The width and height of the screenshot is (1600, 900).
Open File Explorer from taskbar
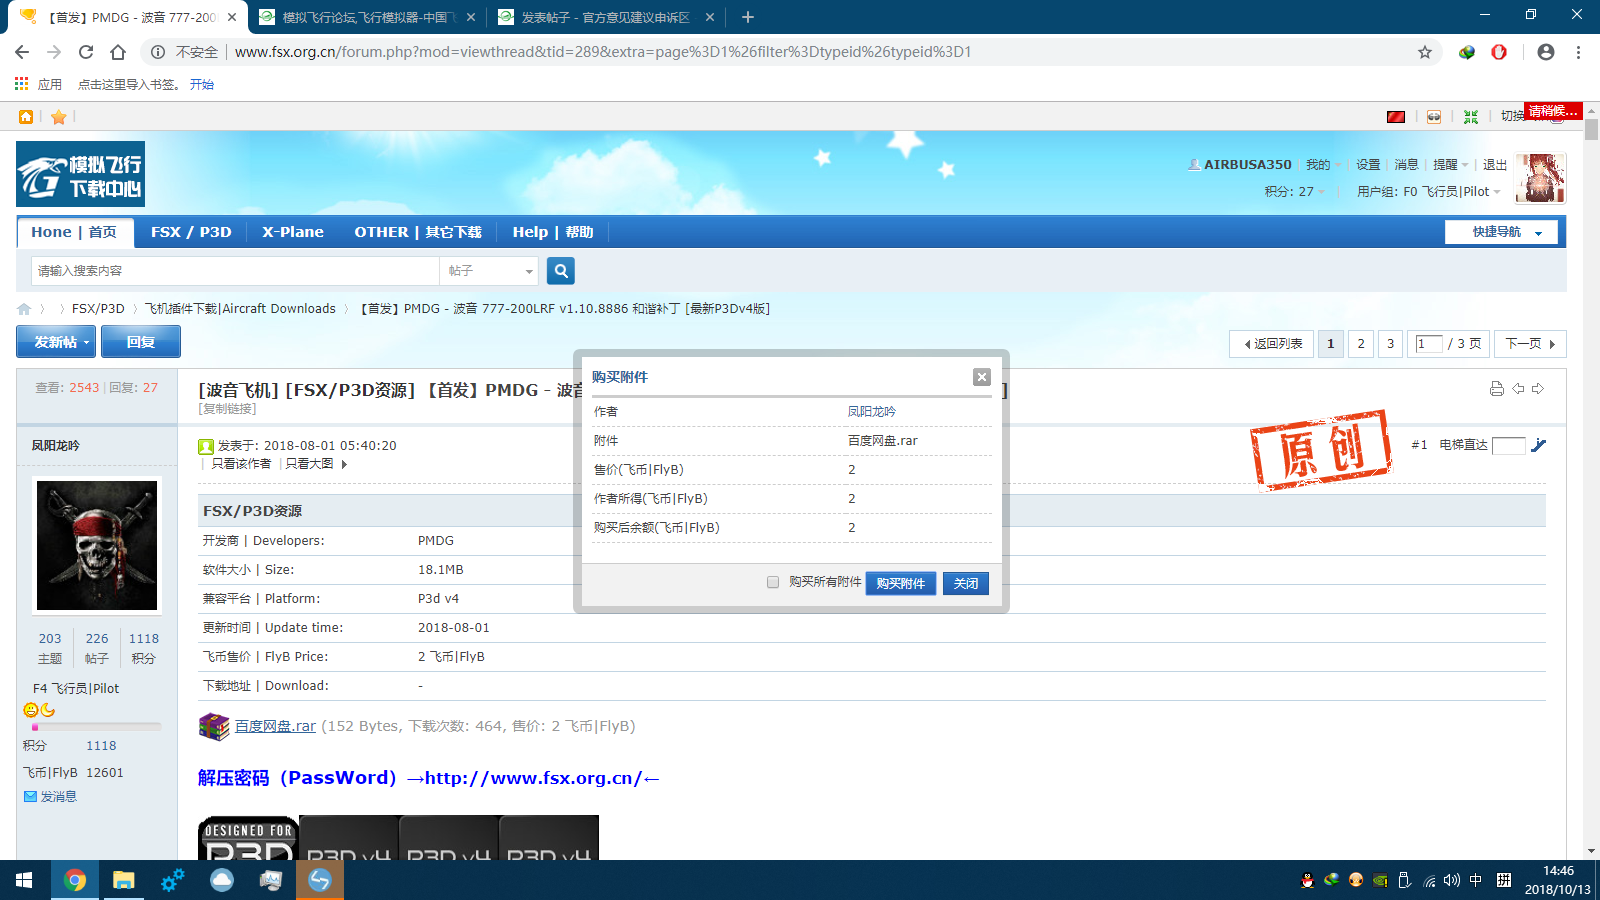click(x=124, y=880)
